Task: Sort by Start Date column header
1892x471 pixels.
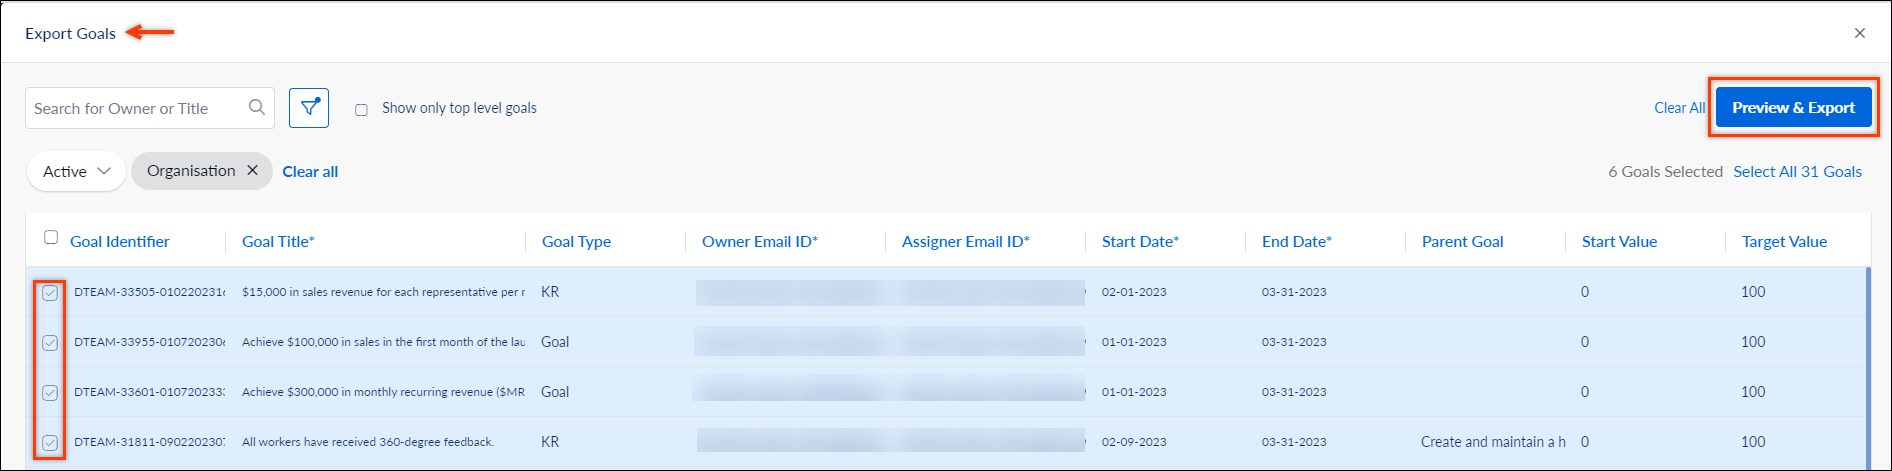Action: (x=1140, y=242)
